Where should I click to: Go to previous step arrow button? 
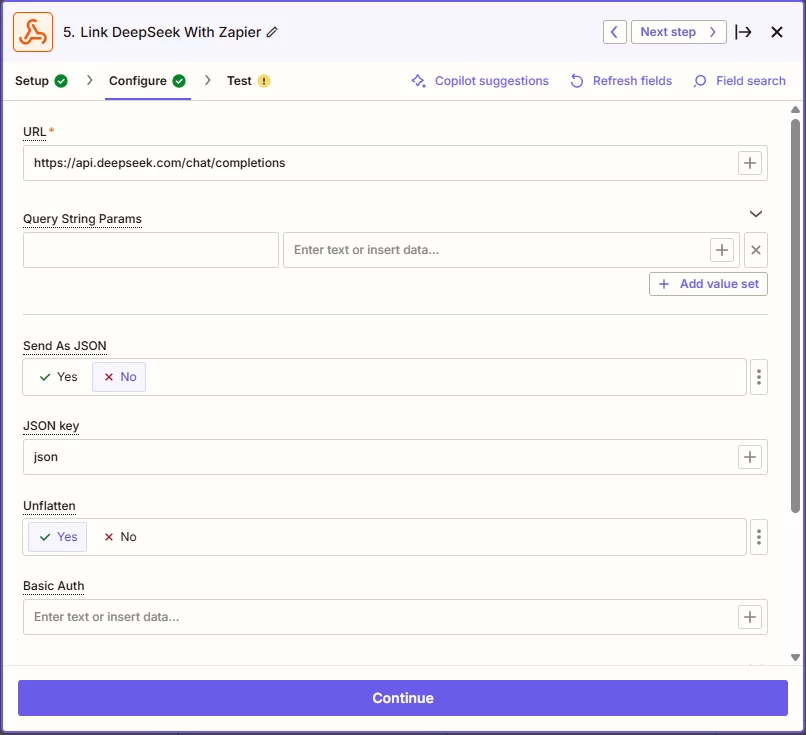click(614, 32)
